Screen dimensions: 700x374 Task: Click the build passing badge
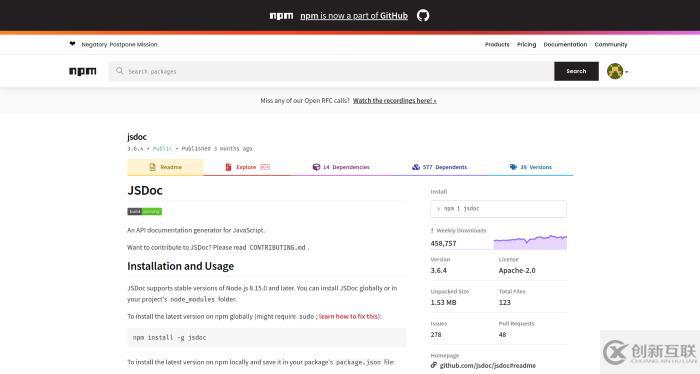pos(145,212)
